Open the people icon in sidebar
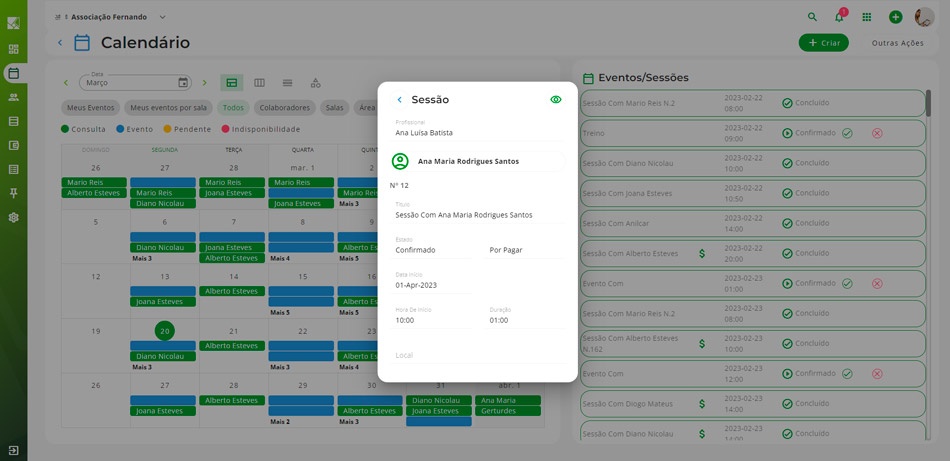This screenshot has height=461, width=950. tap(13, 97)
